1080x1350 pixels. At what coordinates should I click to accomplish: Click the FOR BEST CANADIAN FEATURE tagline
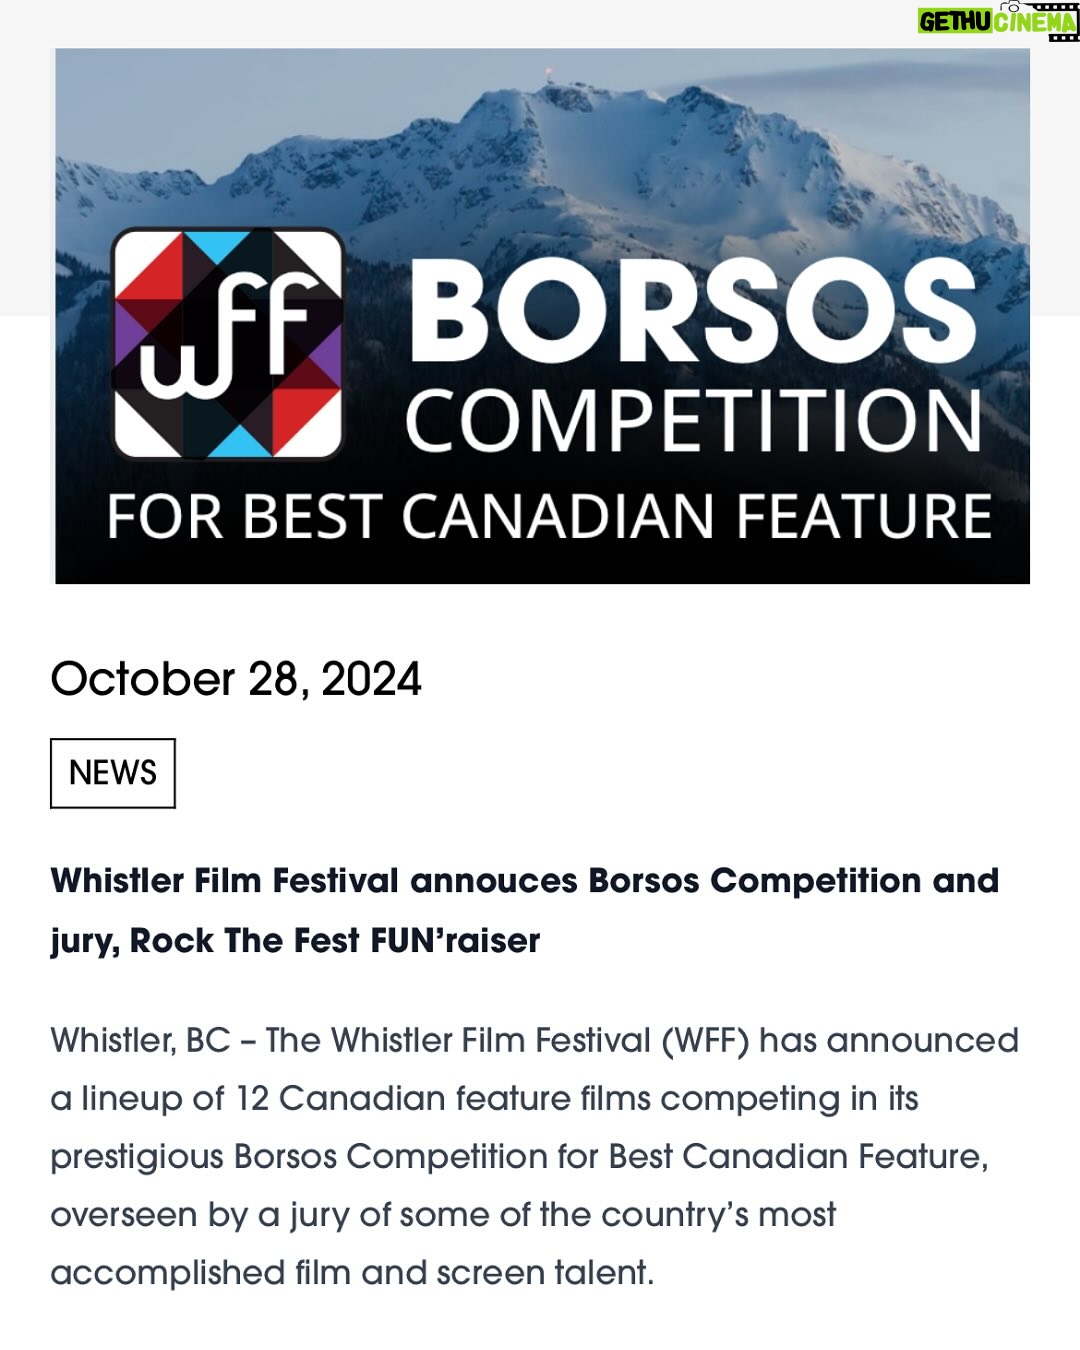(x=549, y=517)
